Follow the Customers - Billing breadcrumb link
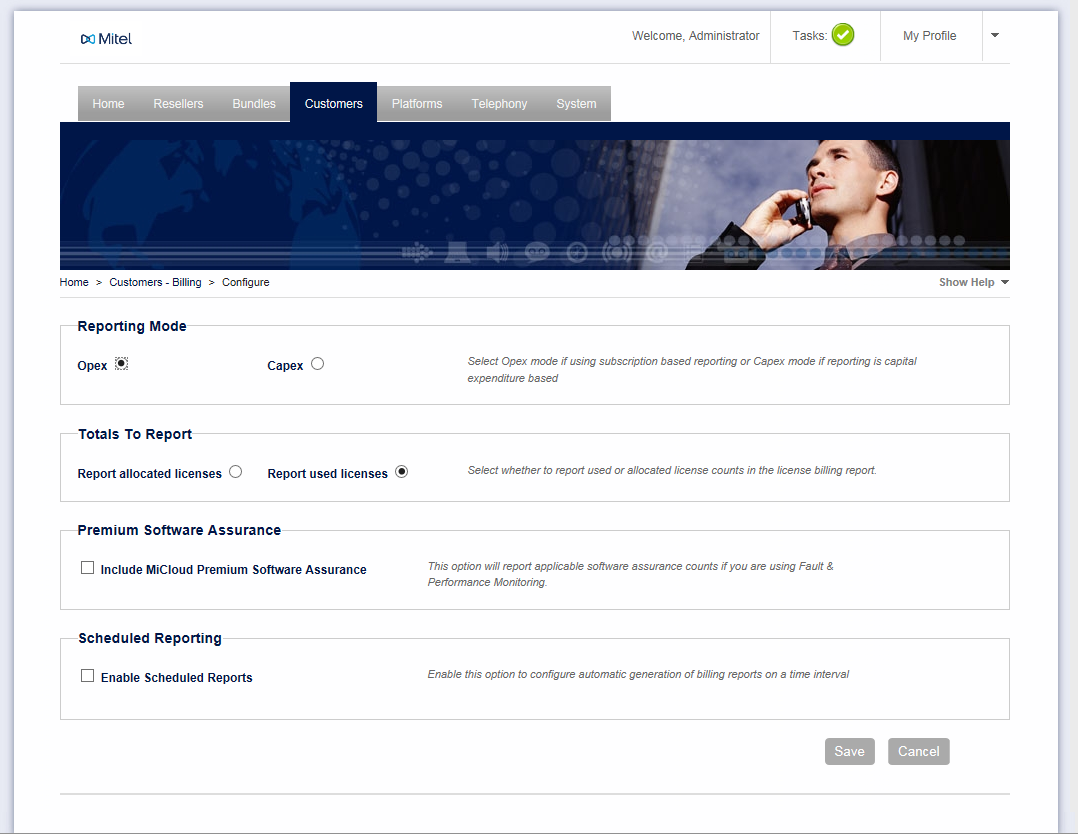 tap(155, 283)
